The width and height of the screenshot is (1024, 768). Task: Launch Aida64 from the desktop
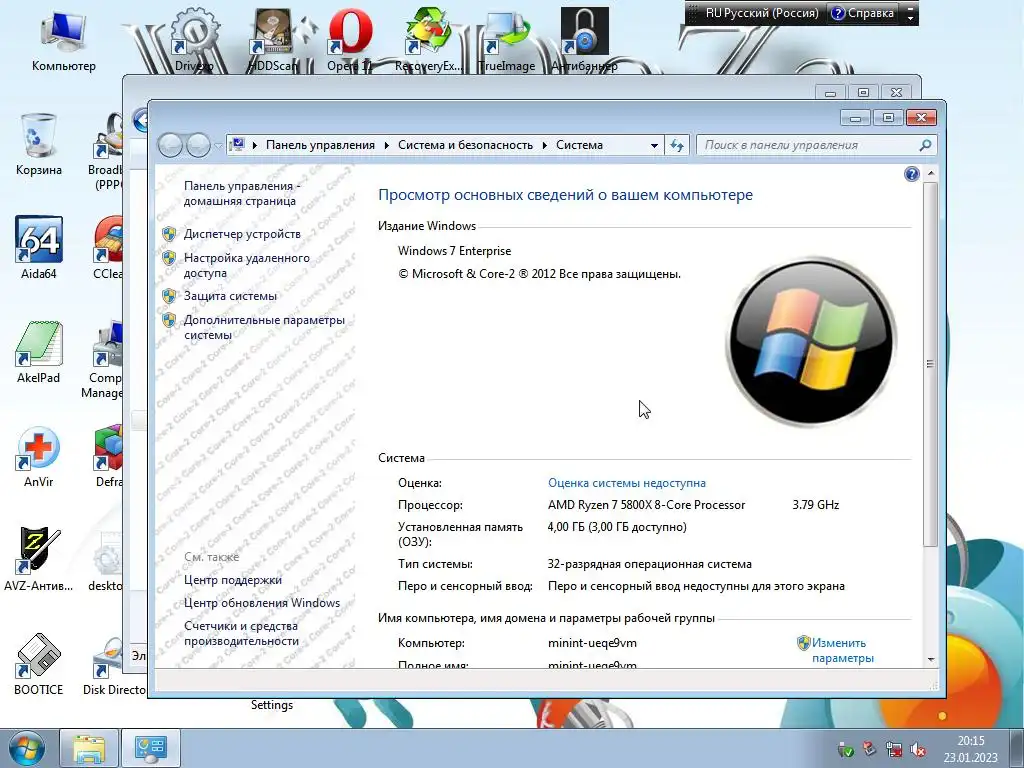[39, 247]
